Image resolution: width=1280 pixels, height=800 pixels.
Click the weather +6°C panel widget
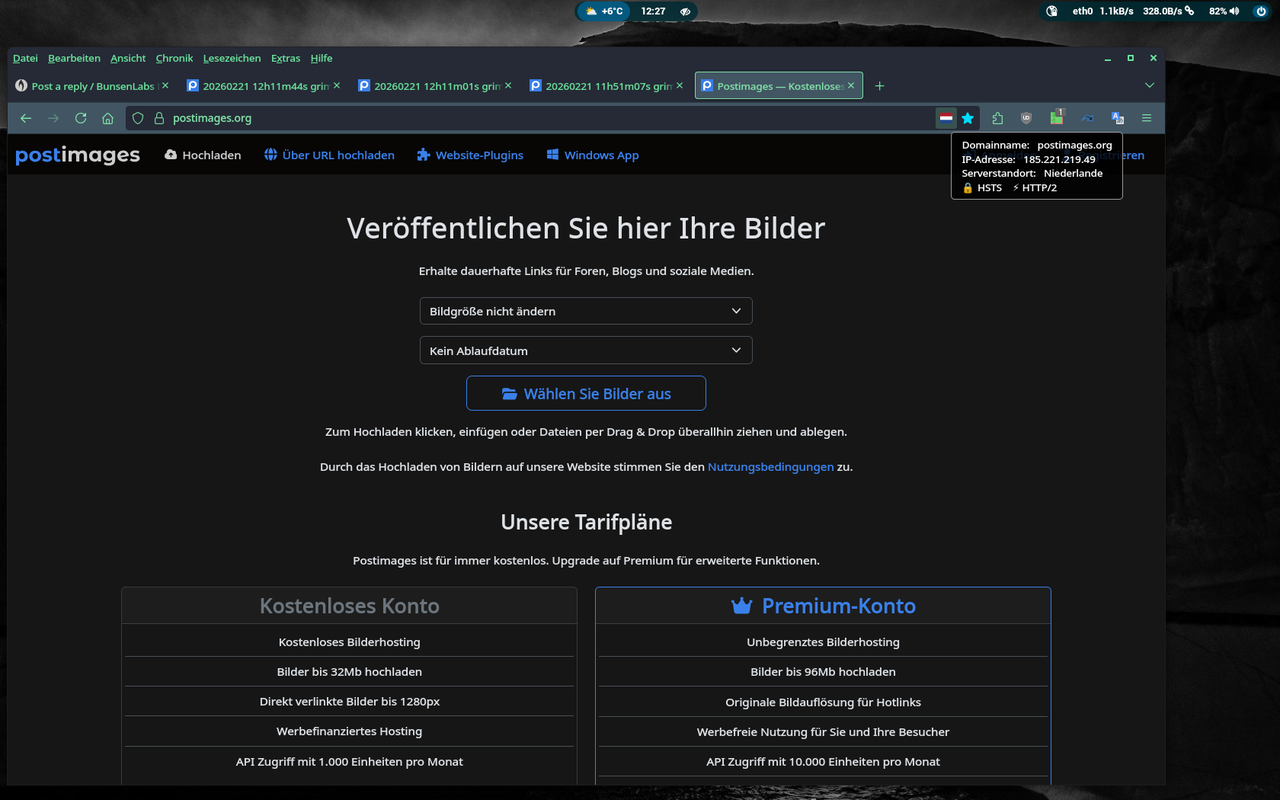(604, 11)
